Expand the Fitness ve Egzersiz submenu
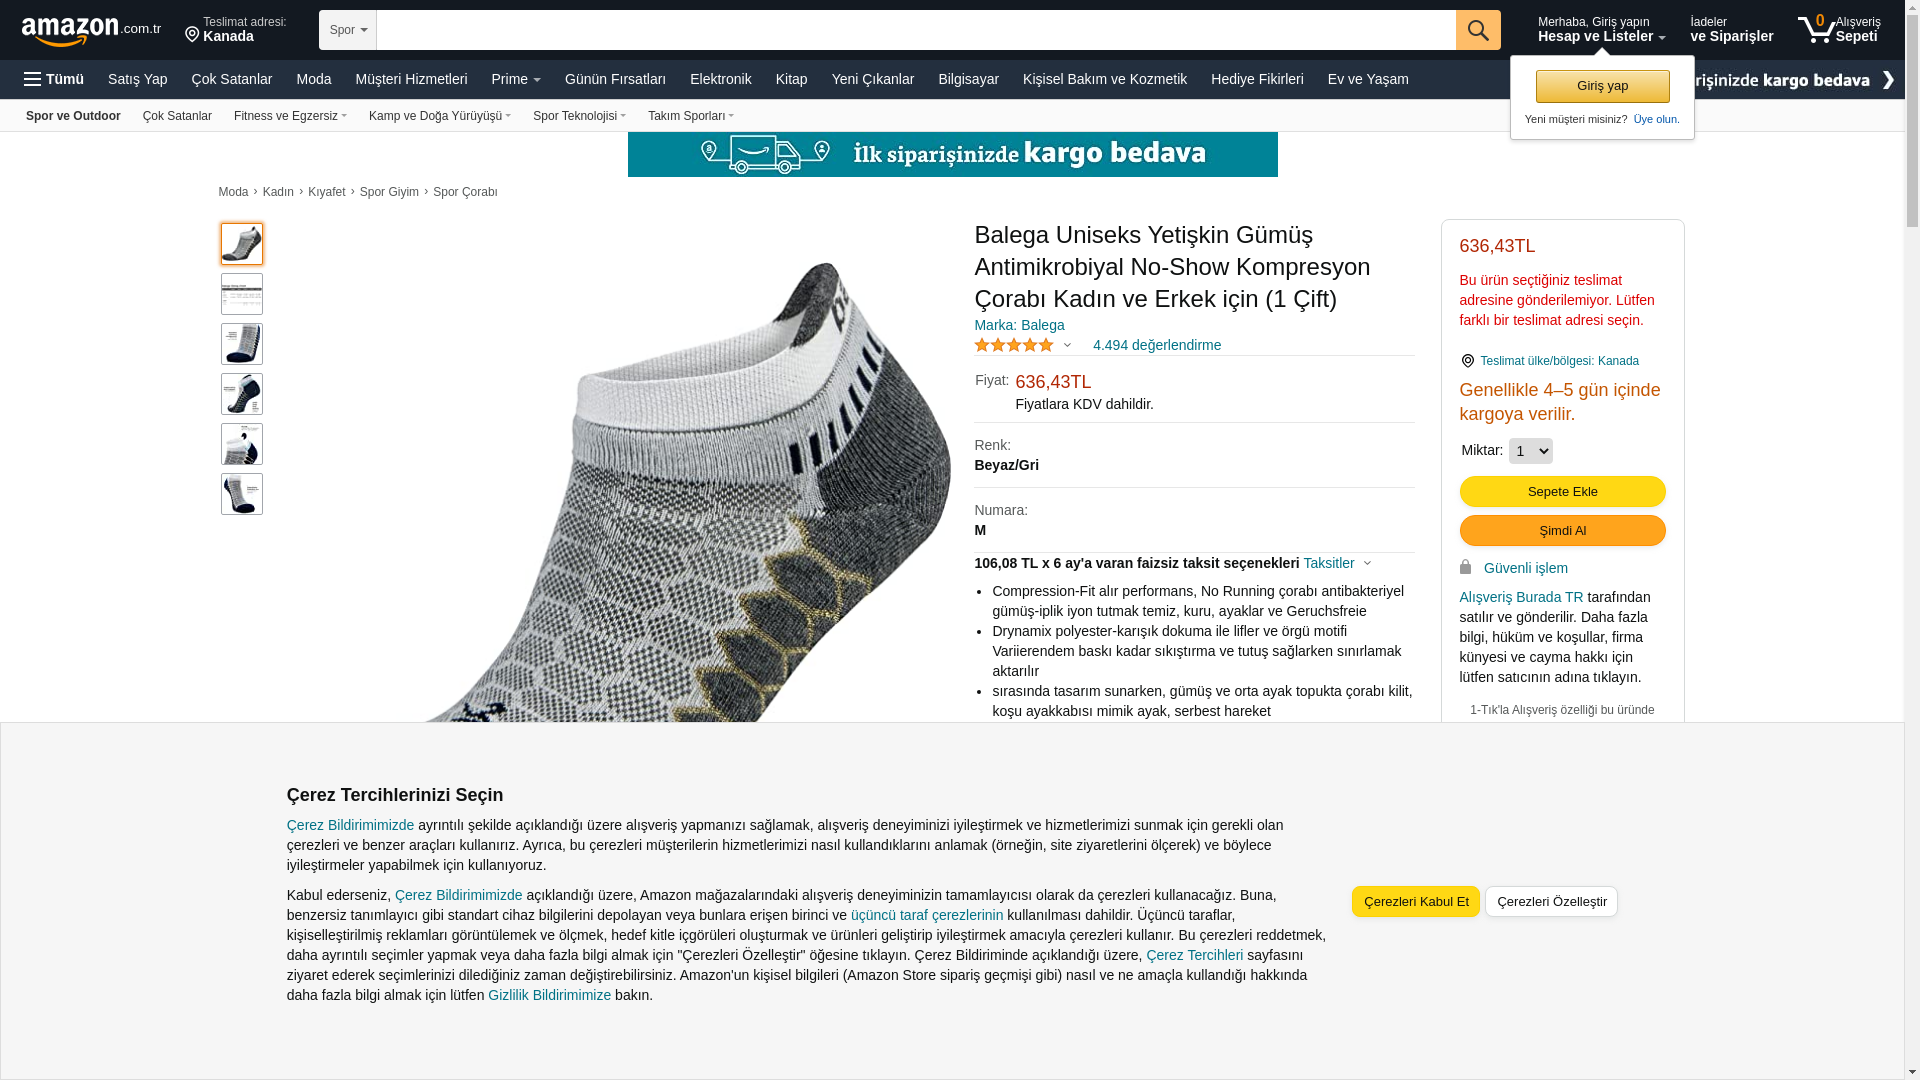Viewport: 1920px width, 1080px height. click(x=291, y=116)
